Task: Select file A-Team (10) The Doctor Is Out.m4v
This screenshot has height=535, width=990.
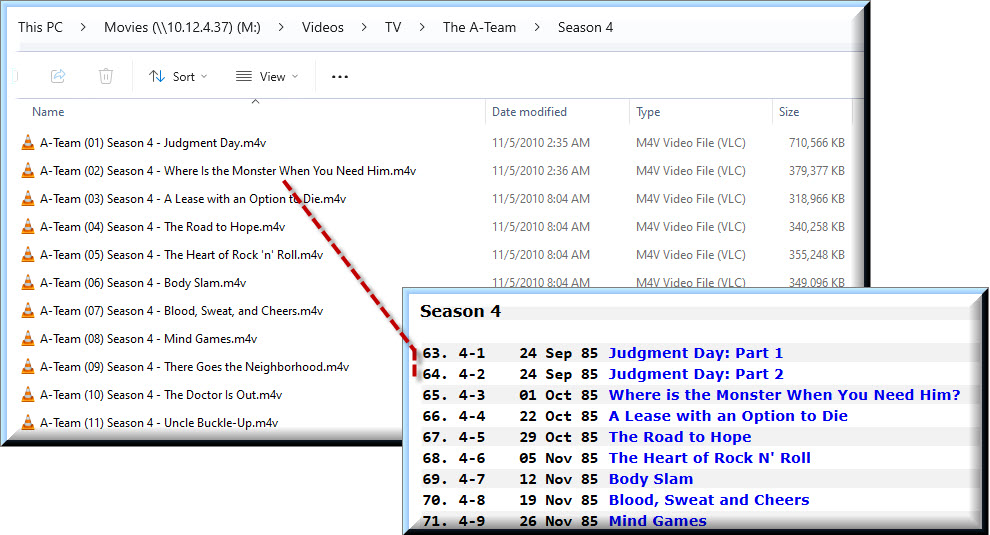Action: pos(161,394)
